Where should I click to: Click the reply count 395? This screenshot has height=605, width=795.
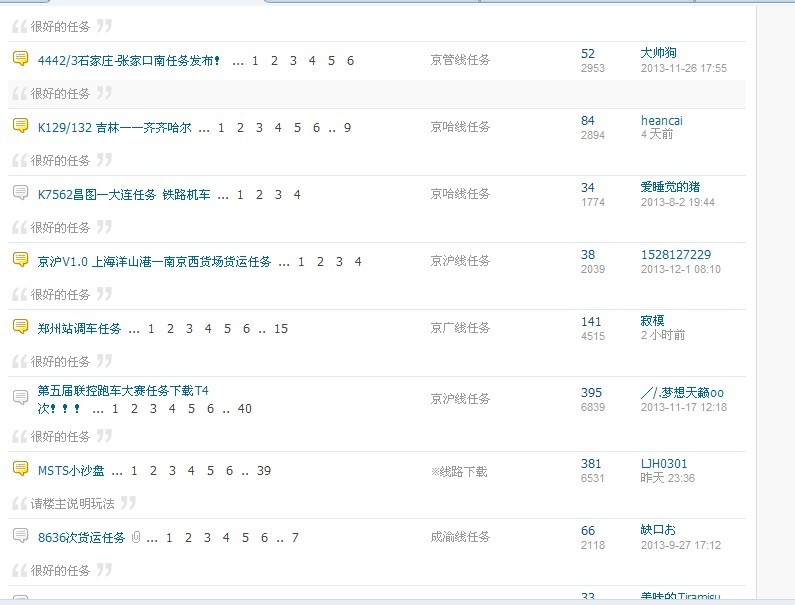pos(591,393)
